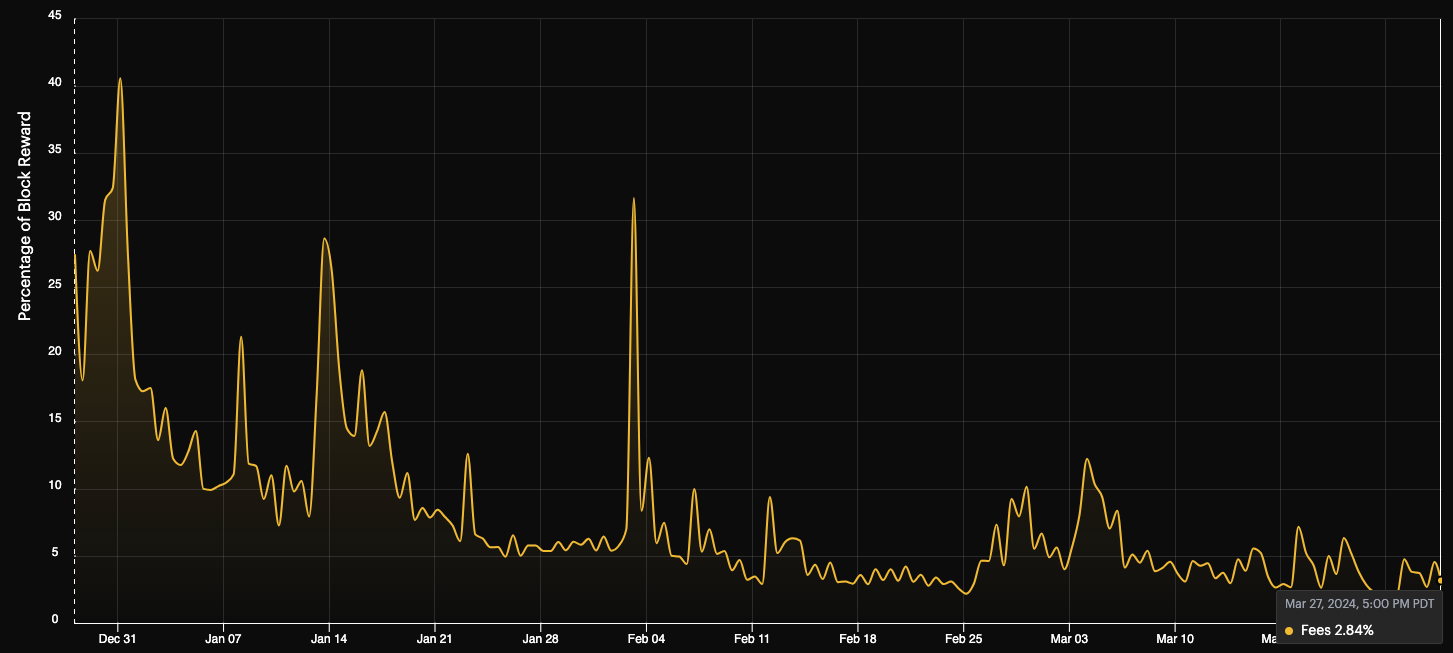Click the "35" y-axis tick label

click(x=54, y=151)
